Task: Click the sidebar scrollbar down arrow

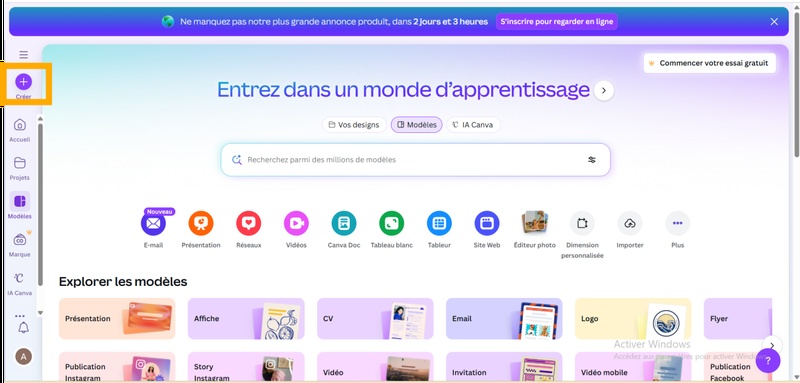Action: (40, 313)
